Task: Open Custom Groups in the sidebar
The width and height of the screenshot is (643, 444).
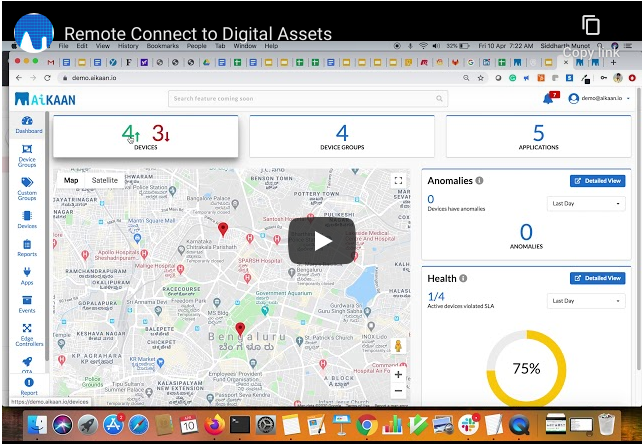Action: tap(27, 187)
